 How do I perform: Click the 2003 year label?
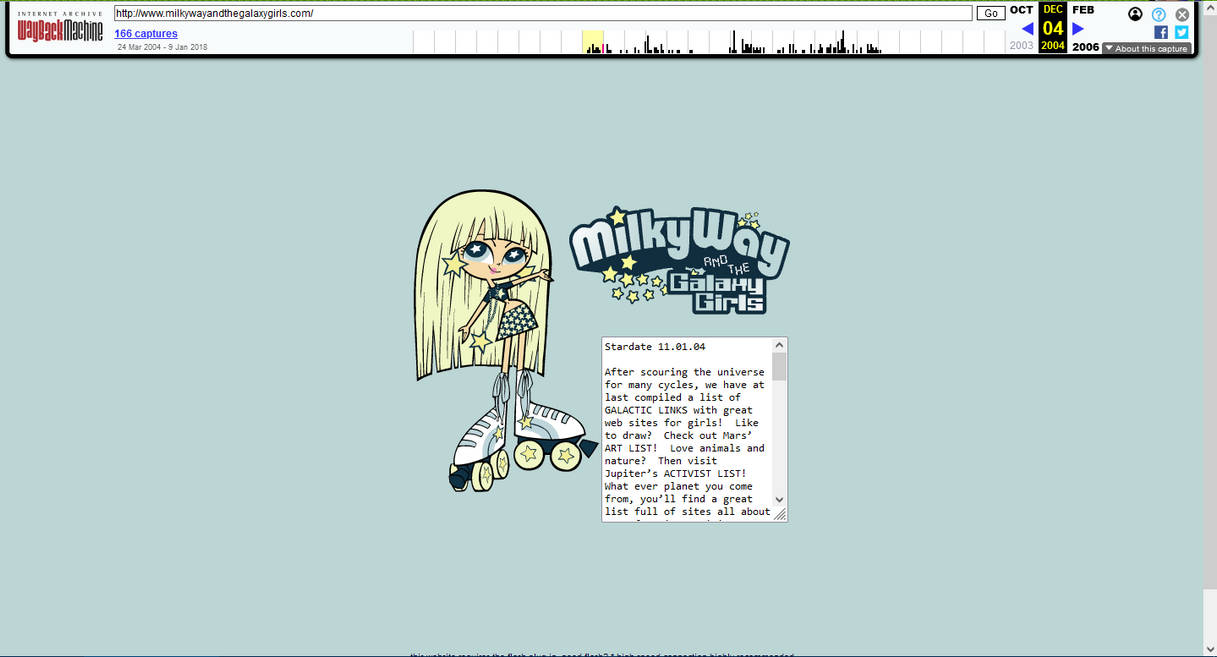[1022, 46]
